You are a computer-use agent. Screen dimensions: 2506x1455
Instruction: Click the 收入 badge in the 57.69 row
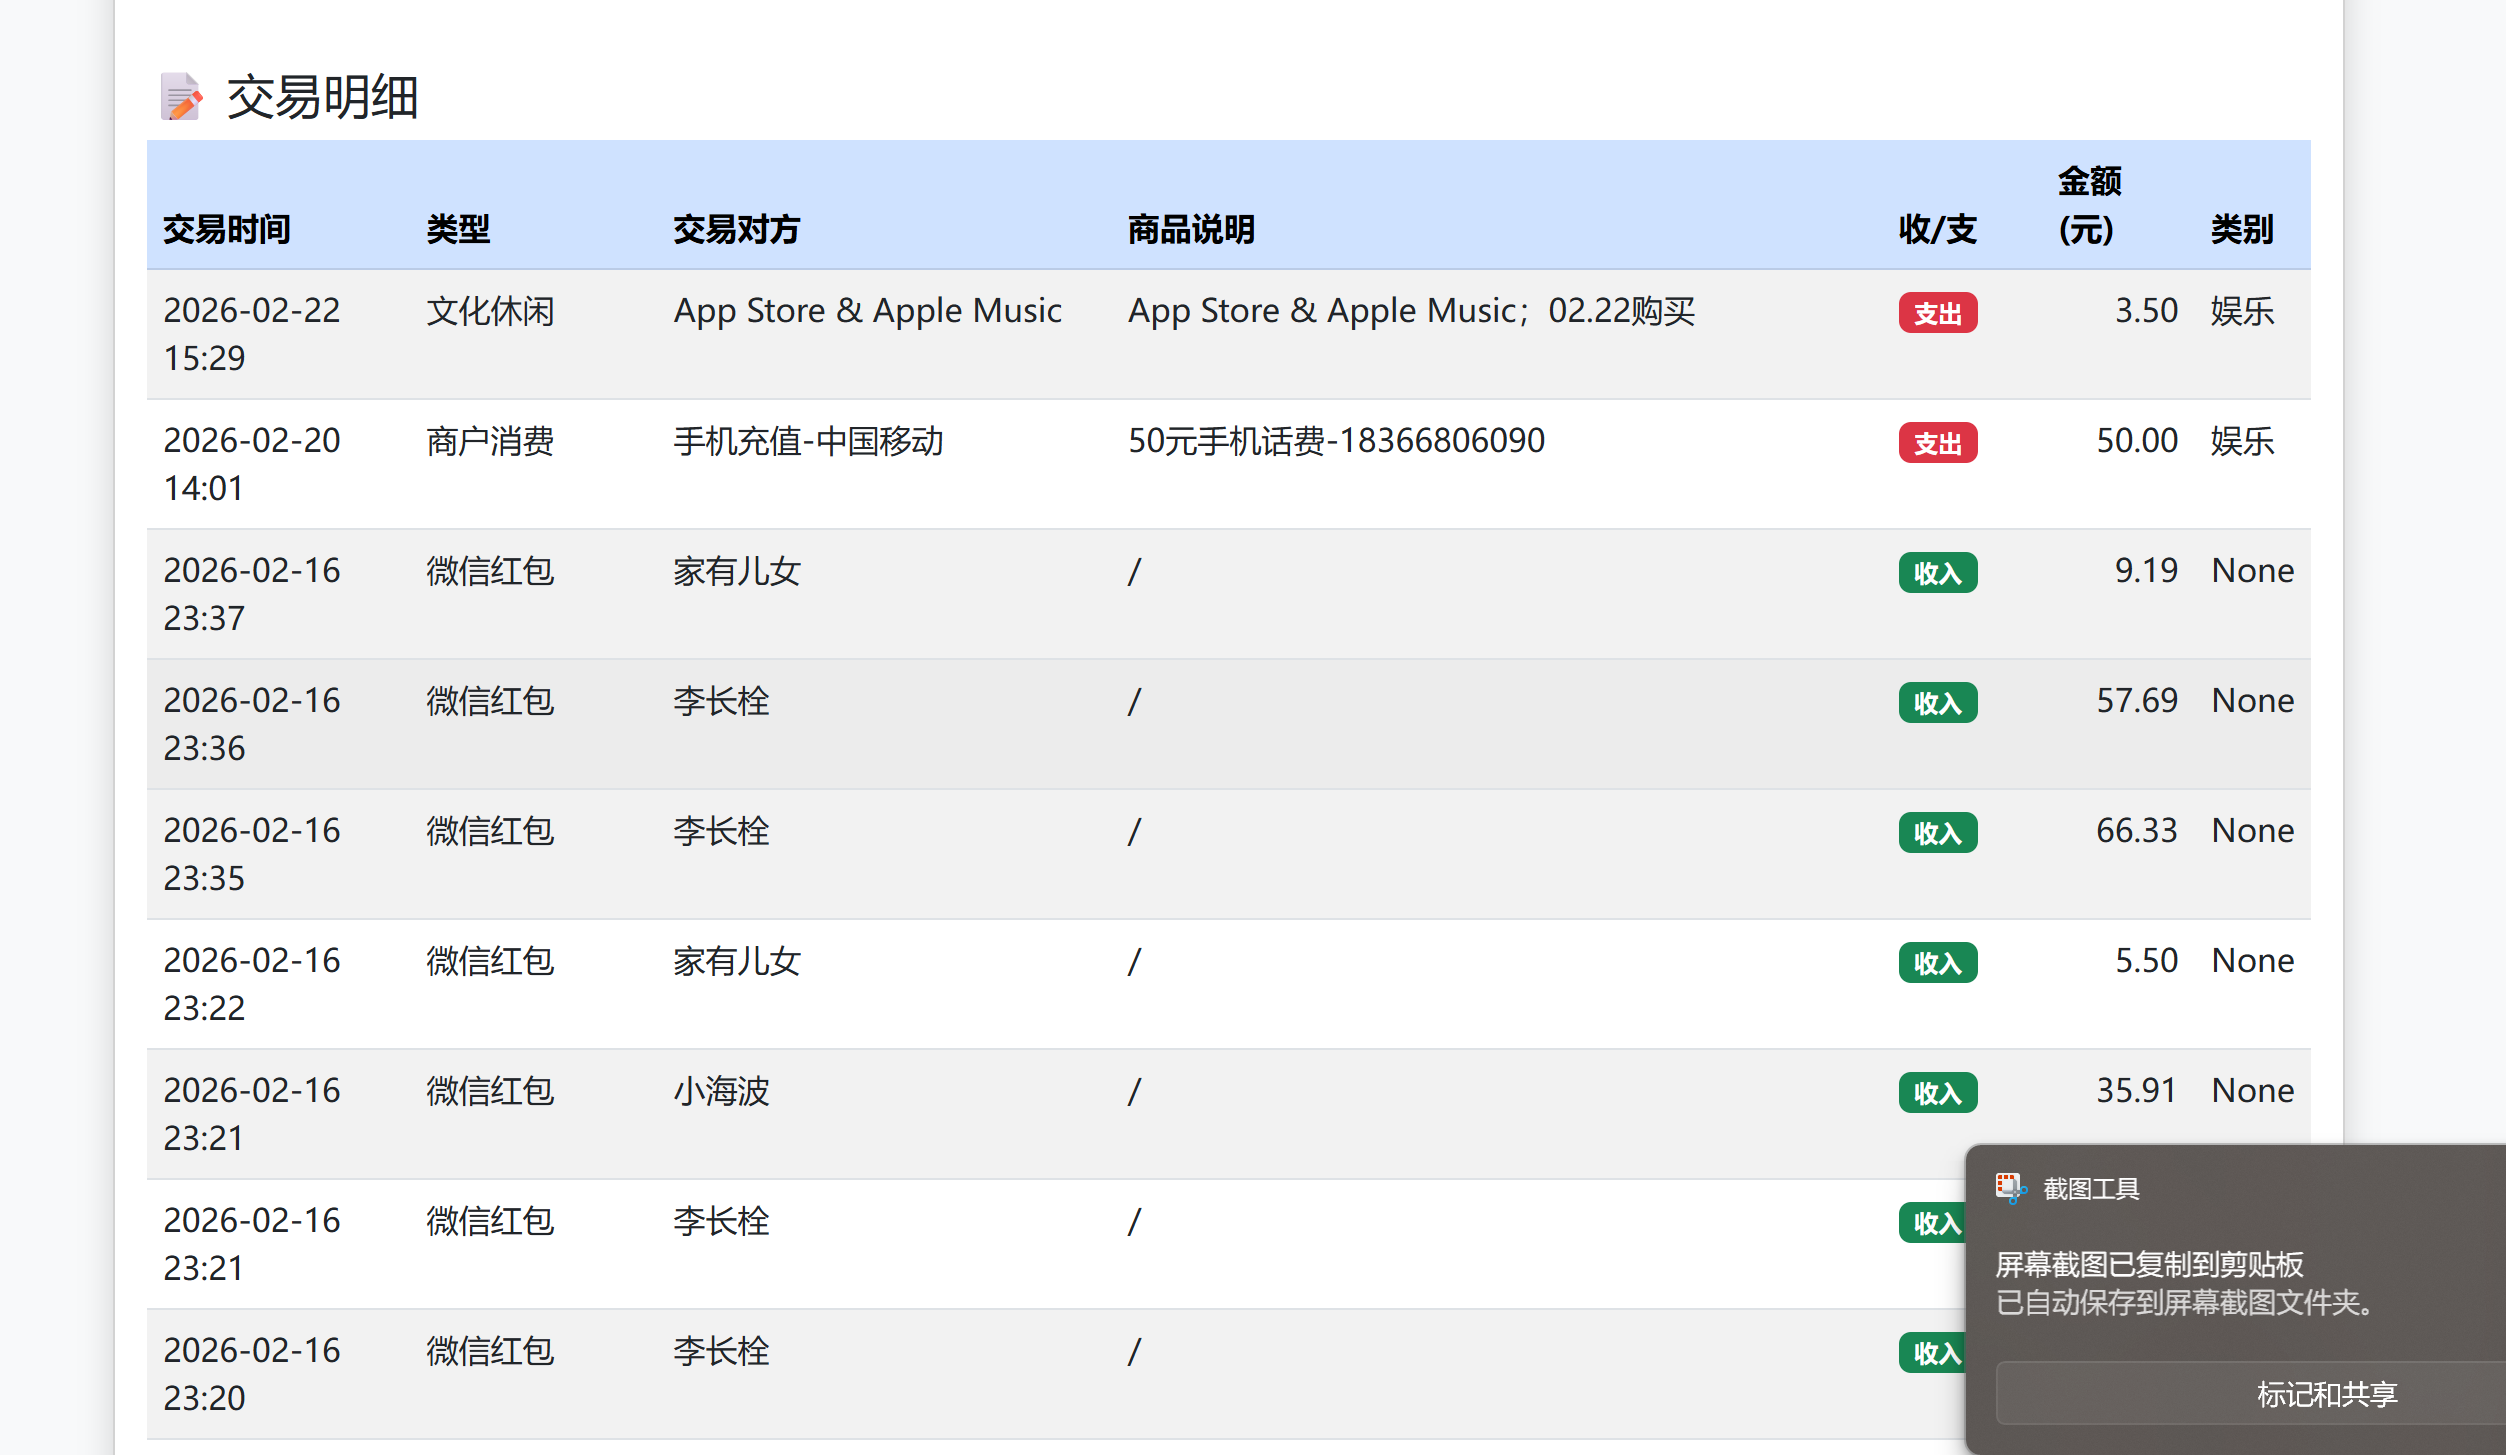1937,703
